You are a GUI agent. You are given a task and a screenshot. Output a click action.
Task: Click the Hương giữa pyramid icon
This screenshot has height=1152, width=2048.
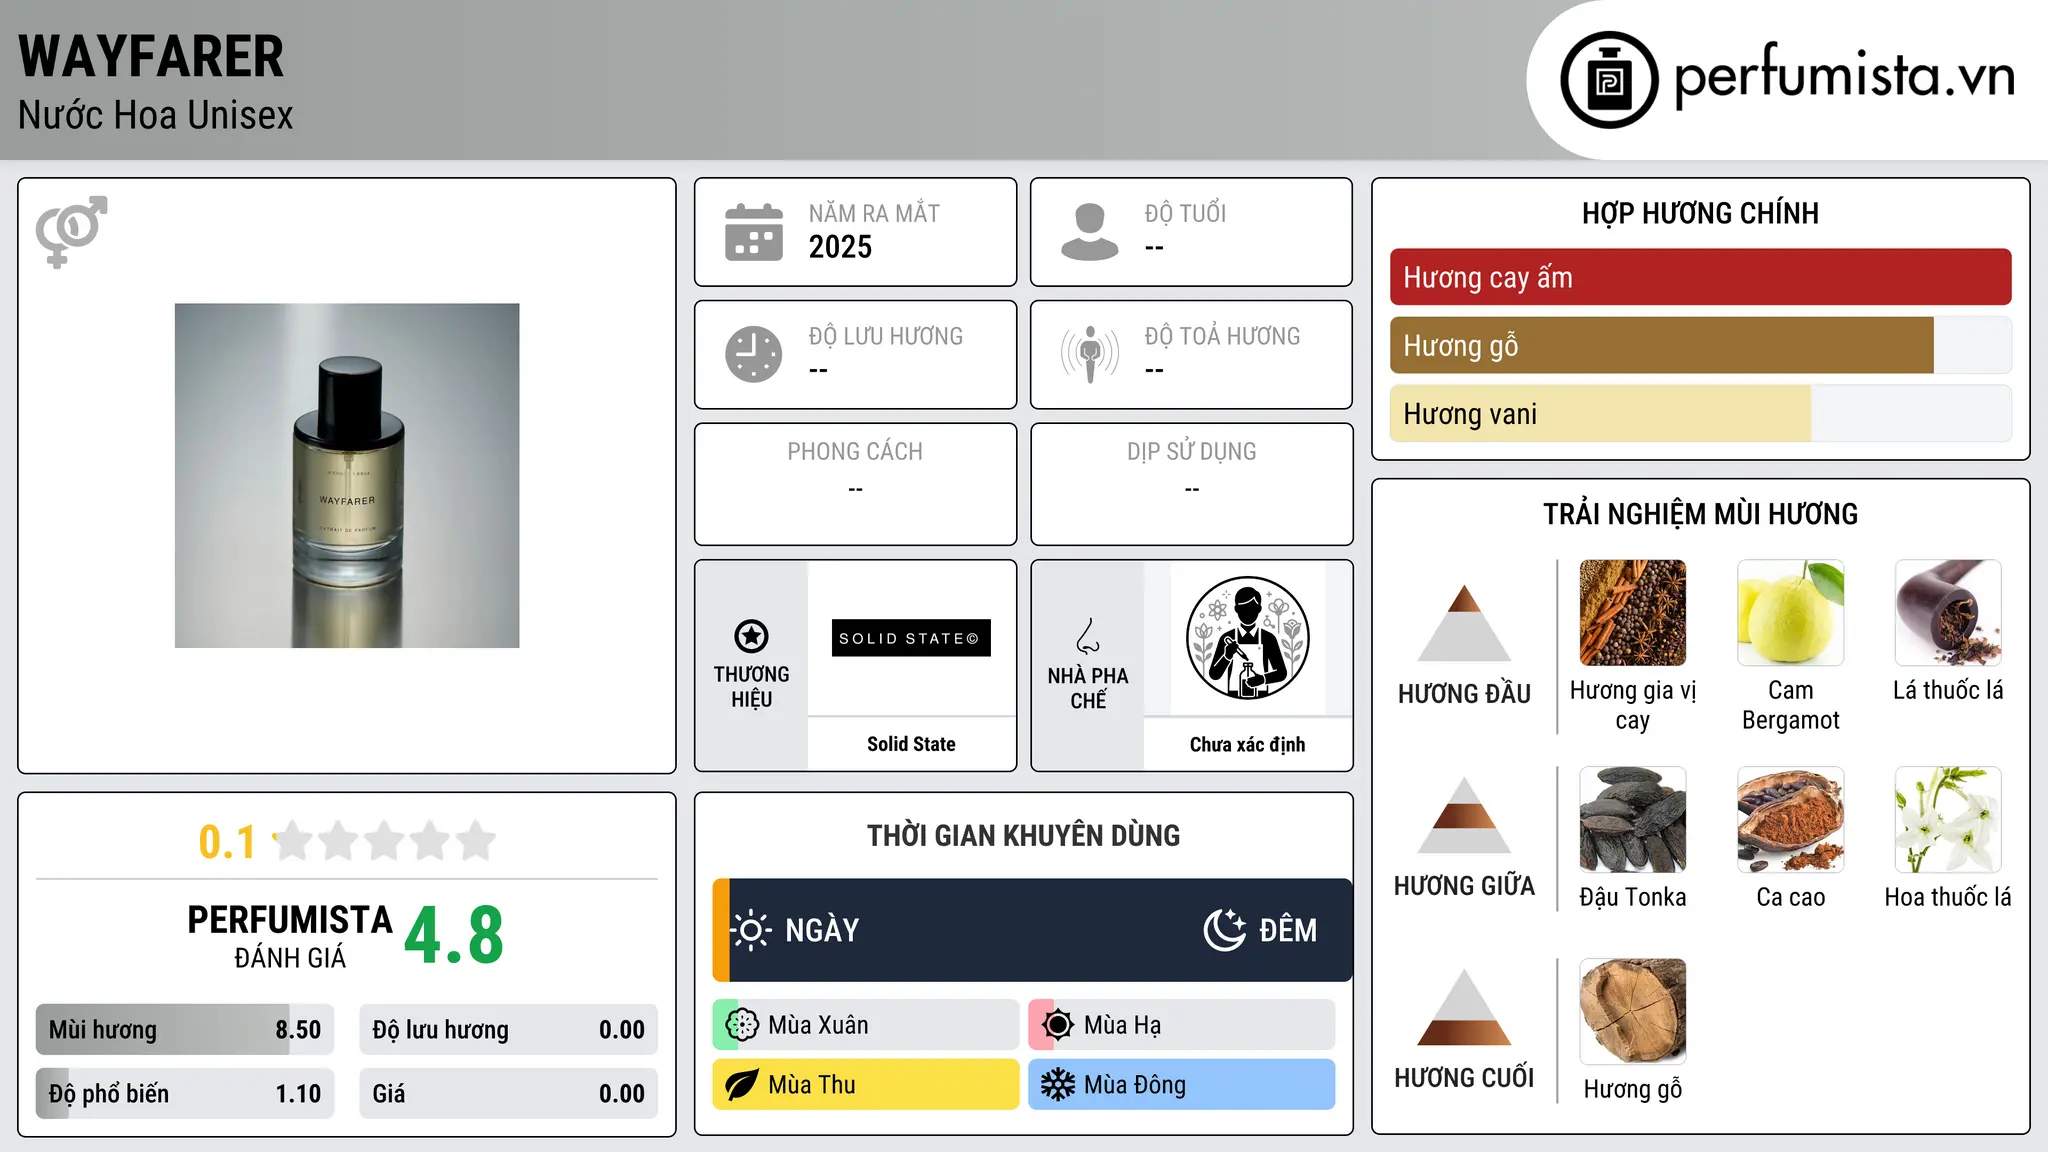1464,815
